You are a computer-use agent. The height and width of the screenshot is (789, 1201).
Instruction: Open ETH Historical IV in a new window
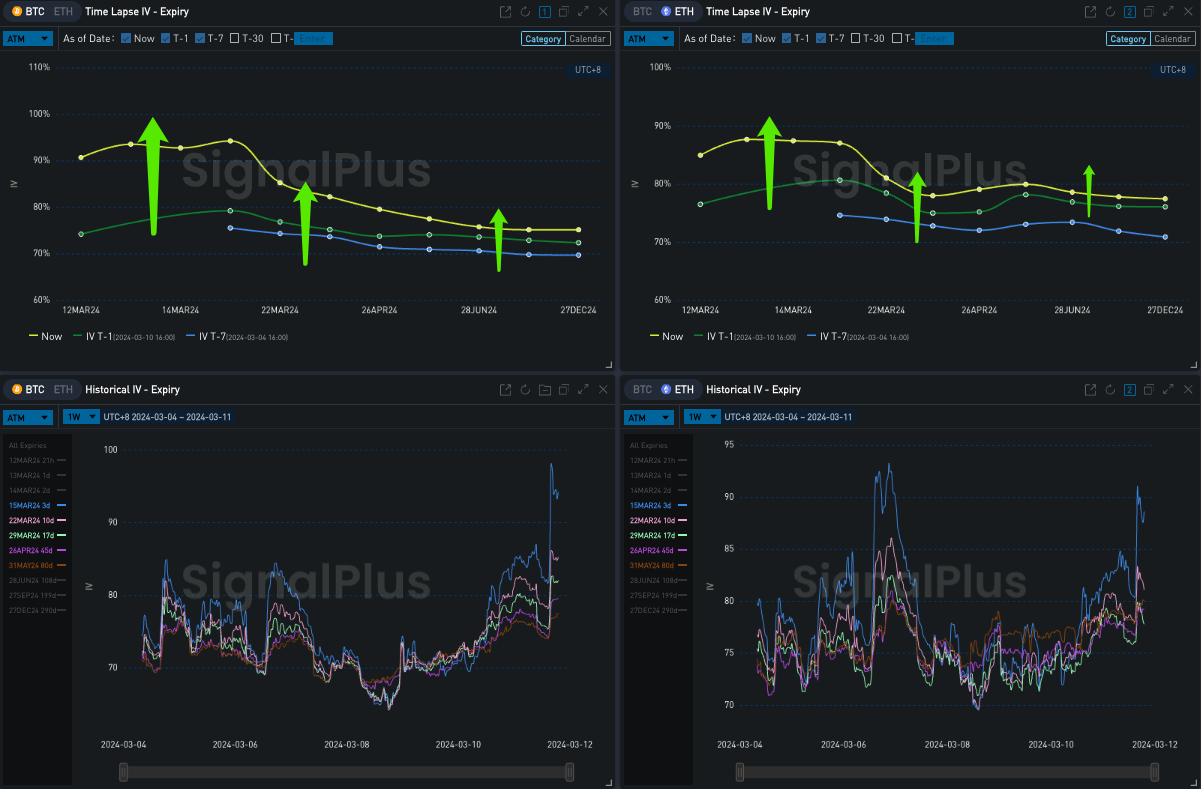(x=1091, y=390)
